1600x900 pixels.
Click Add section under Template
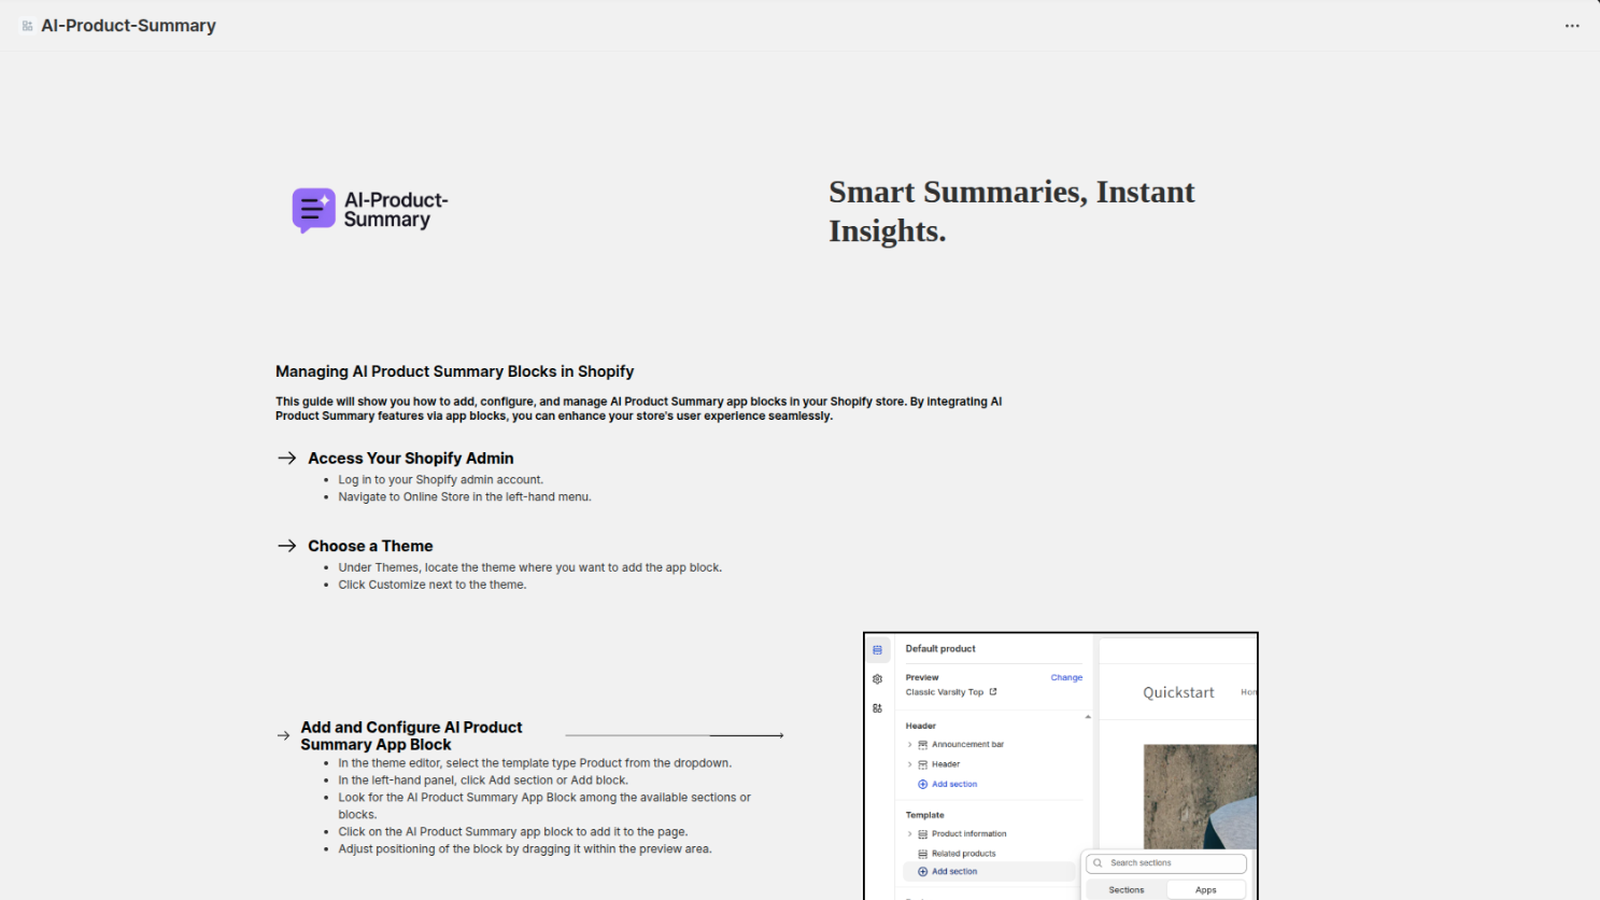click(x=954, y=872)
